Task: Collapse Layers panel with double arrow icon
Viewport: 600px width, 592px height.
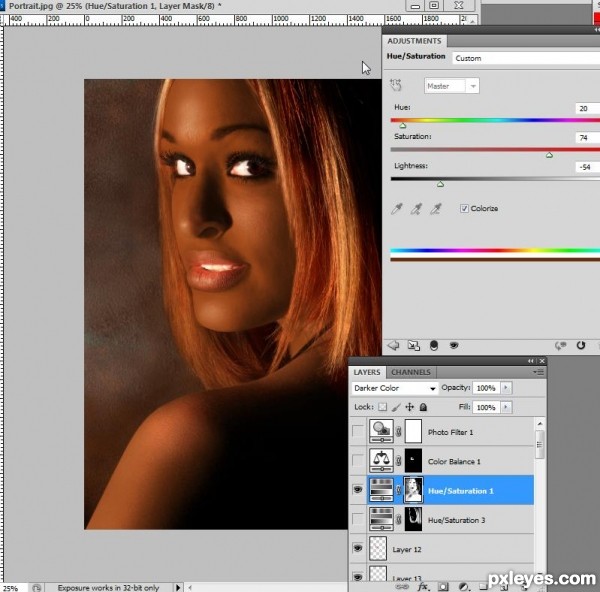Action: pos(530,361)
